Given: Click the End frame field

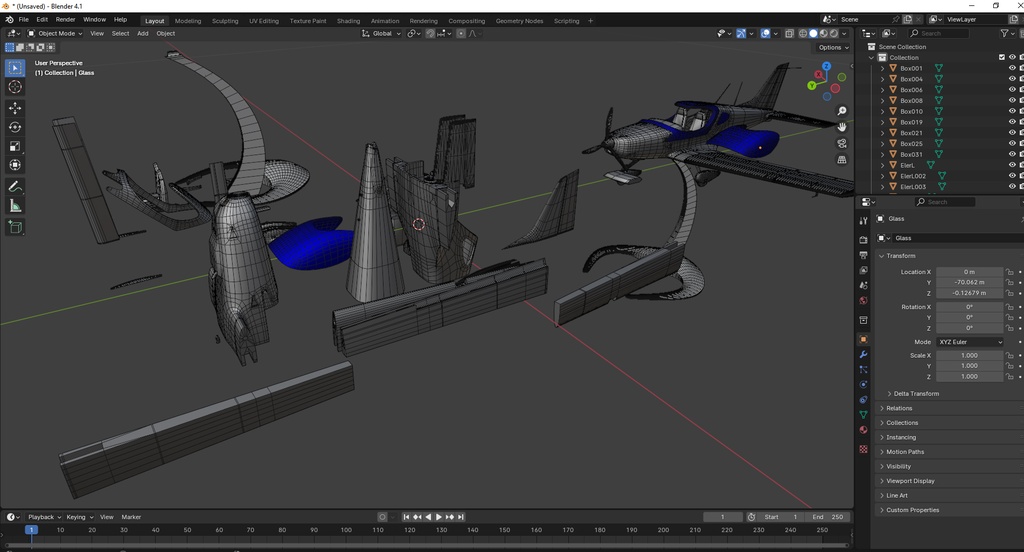Looking at the screenshot, I should (x=828, y=517).
